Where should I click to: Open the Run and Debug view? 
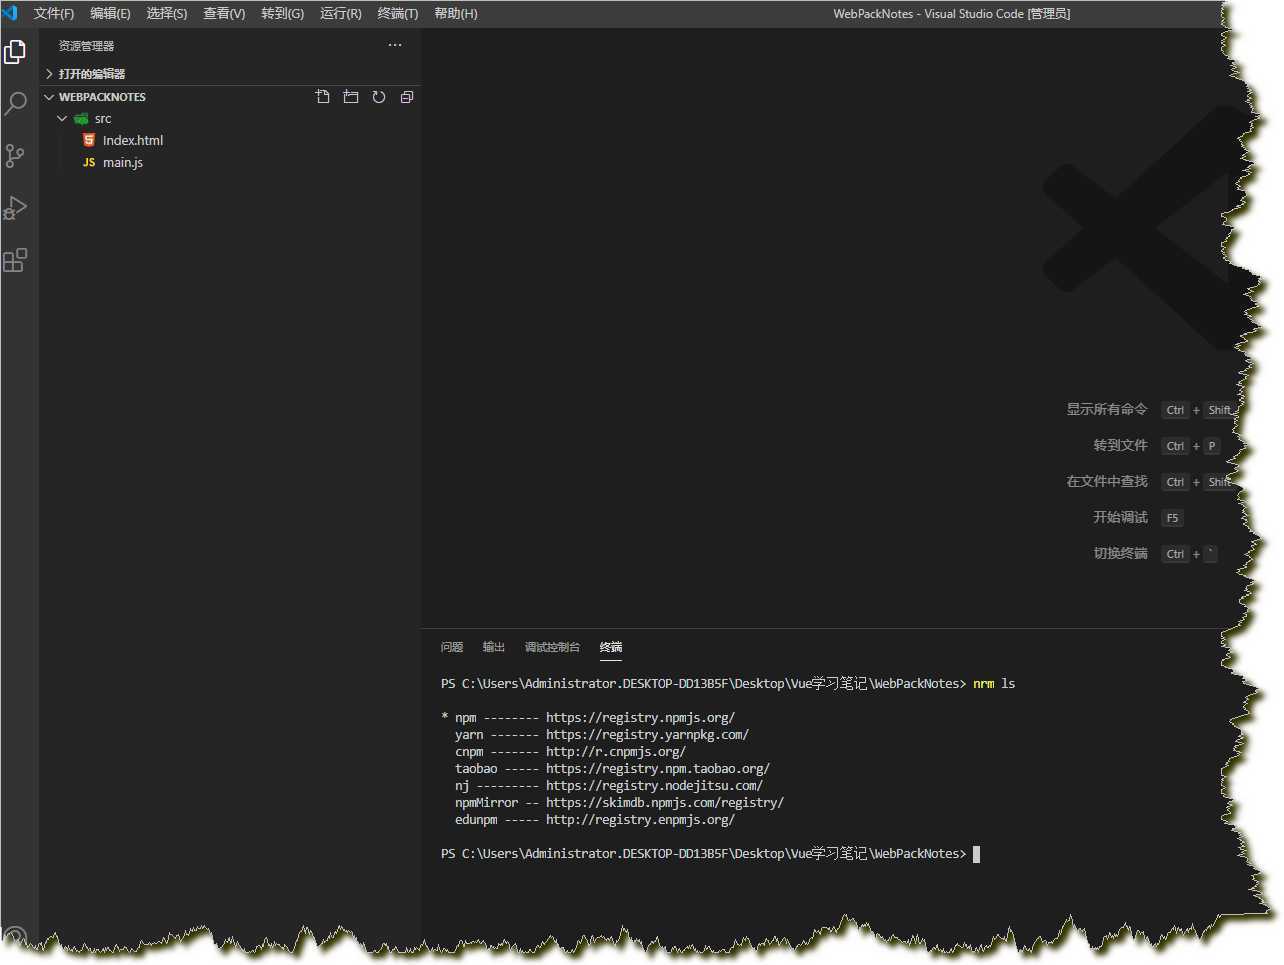pyautogui.click(x=15, y=207)
